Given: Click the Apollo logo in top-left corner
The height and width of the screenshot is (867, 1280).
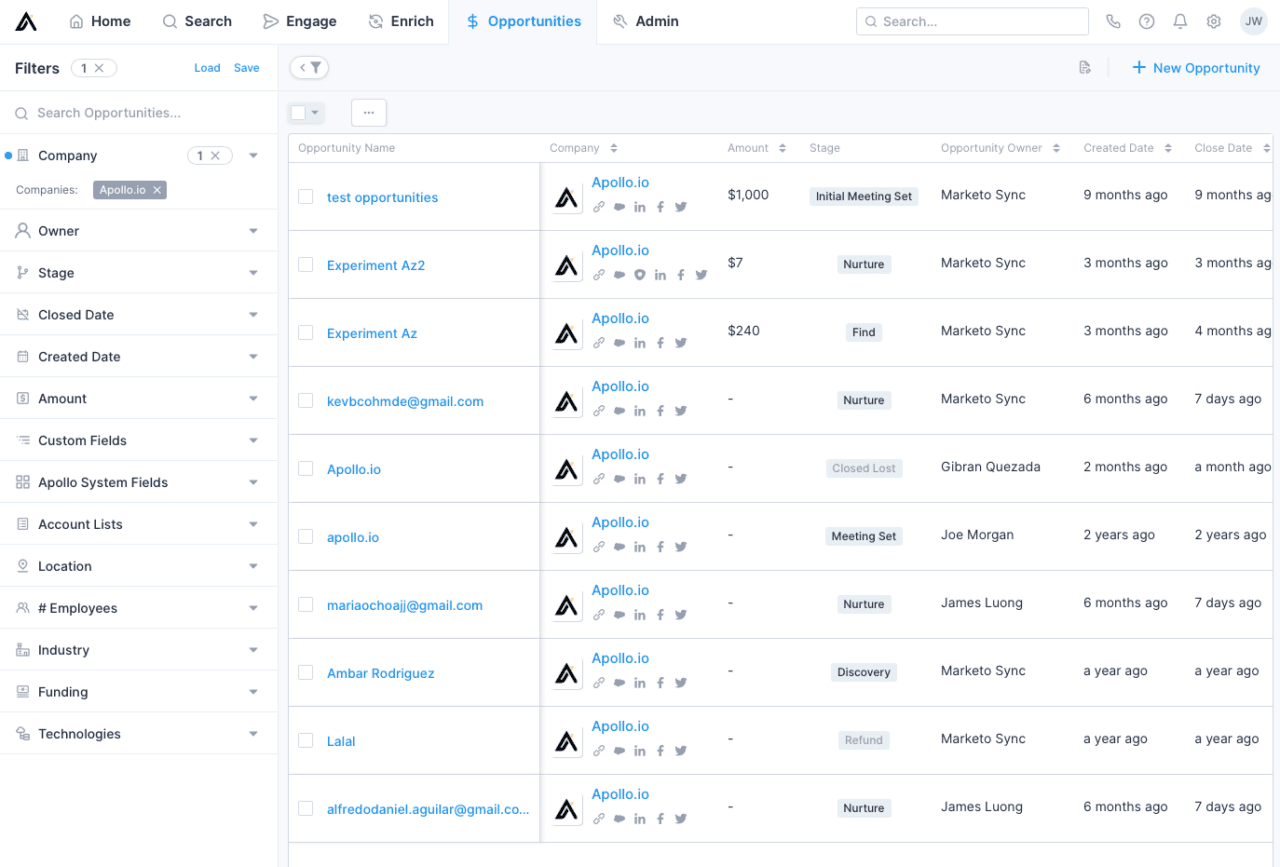Looking at the screenshot, I should [x=26, y=21].
